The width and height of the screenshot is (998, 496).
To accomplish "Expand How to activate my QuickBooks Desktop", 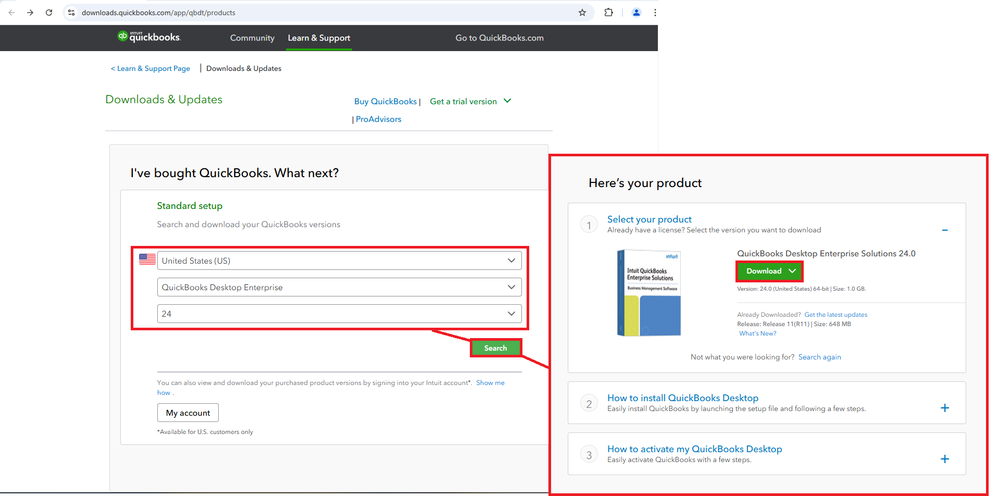I will point(945,459).
